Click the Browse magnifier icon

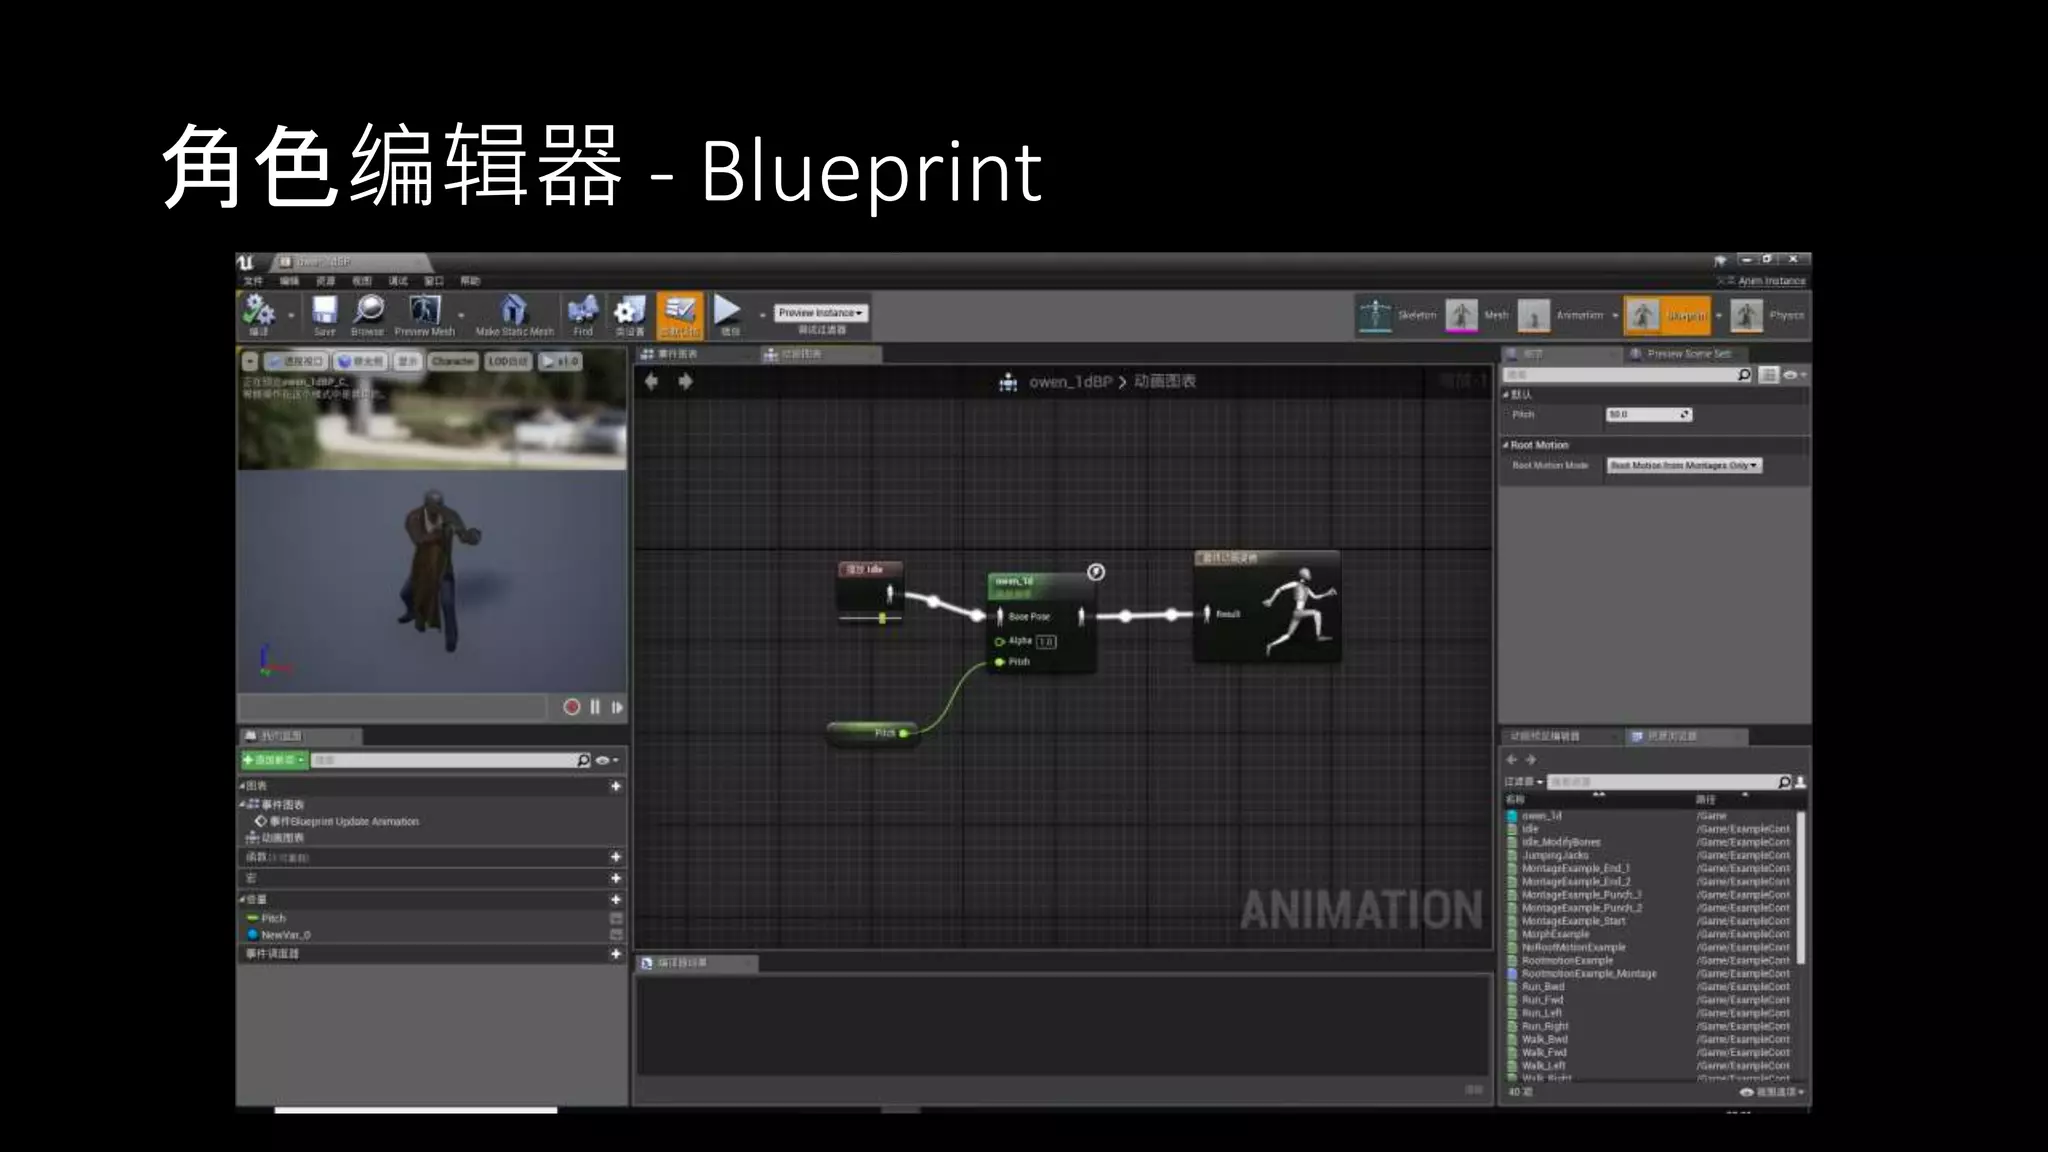tap(368, 309)
